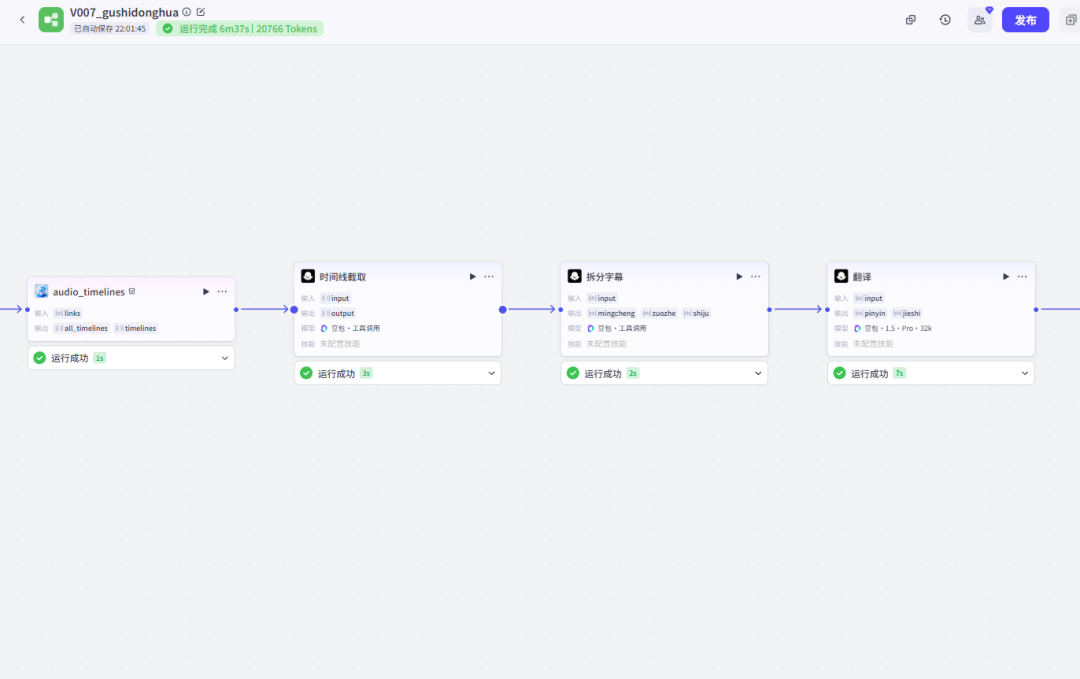Click the green workflow logo icon
1080x679 pixels.
[51, 20]
